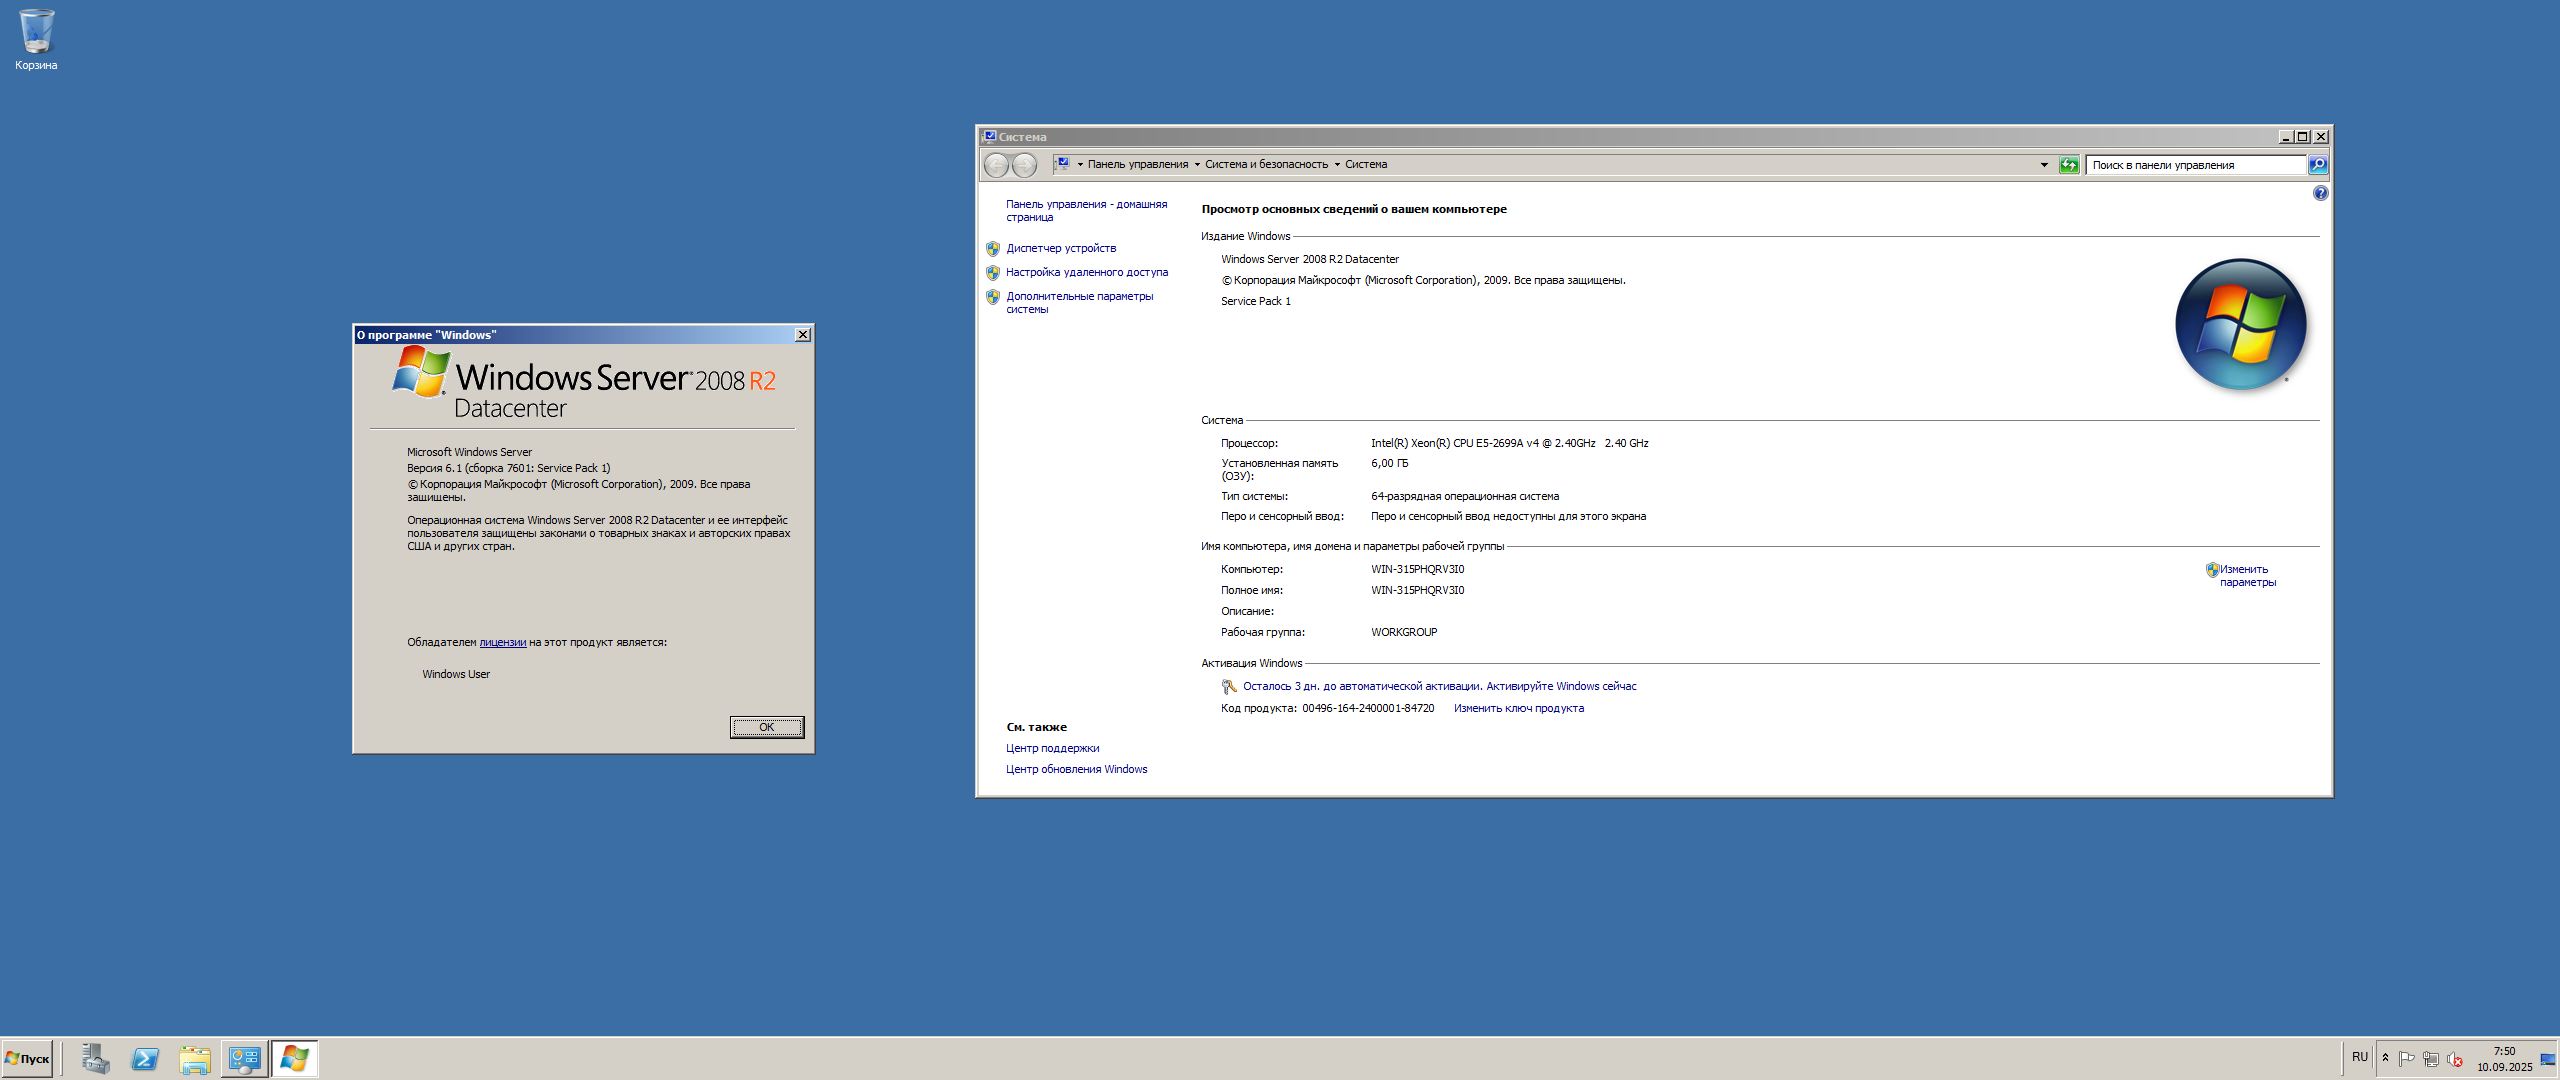Show hidden tray icons chevron
2560x1080 pixels.
point(2385,1058)
